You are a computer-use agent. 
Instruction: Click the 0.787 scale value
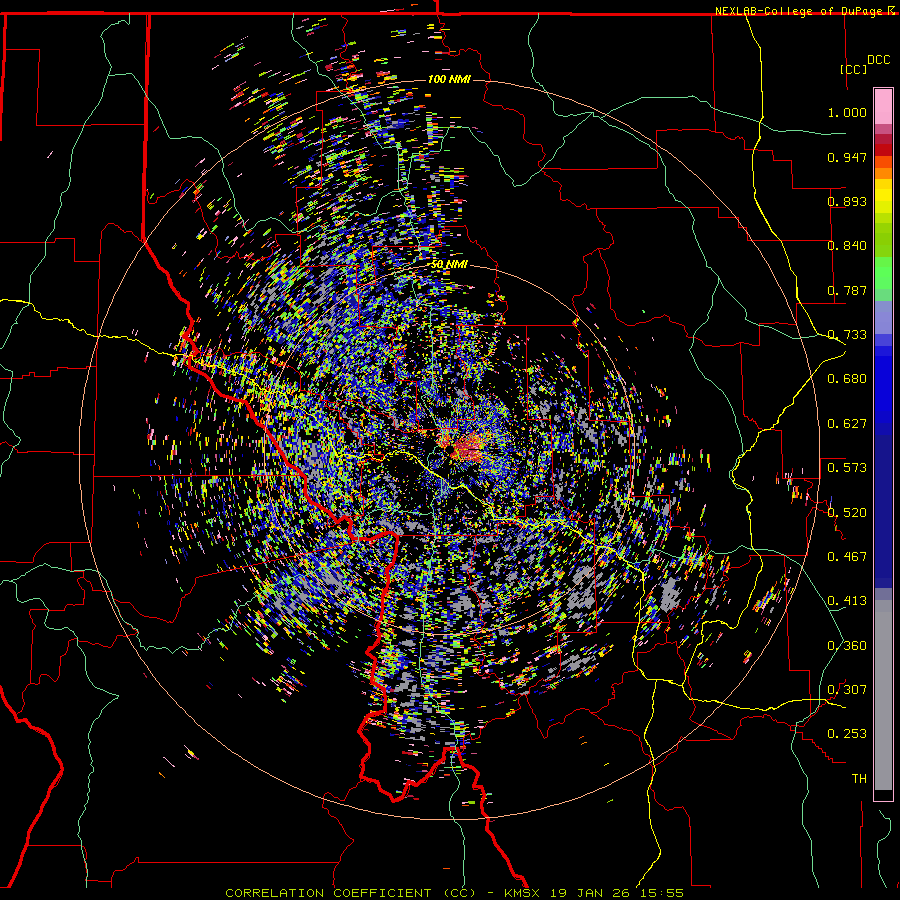tap(847, 290)
